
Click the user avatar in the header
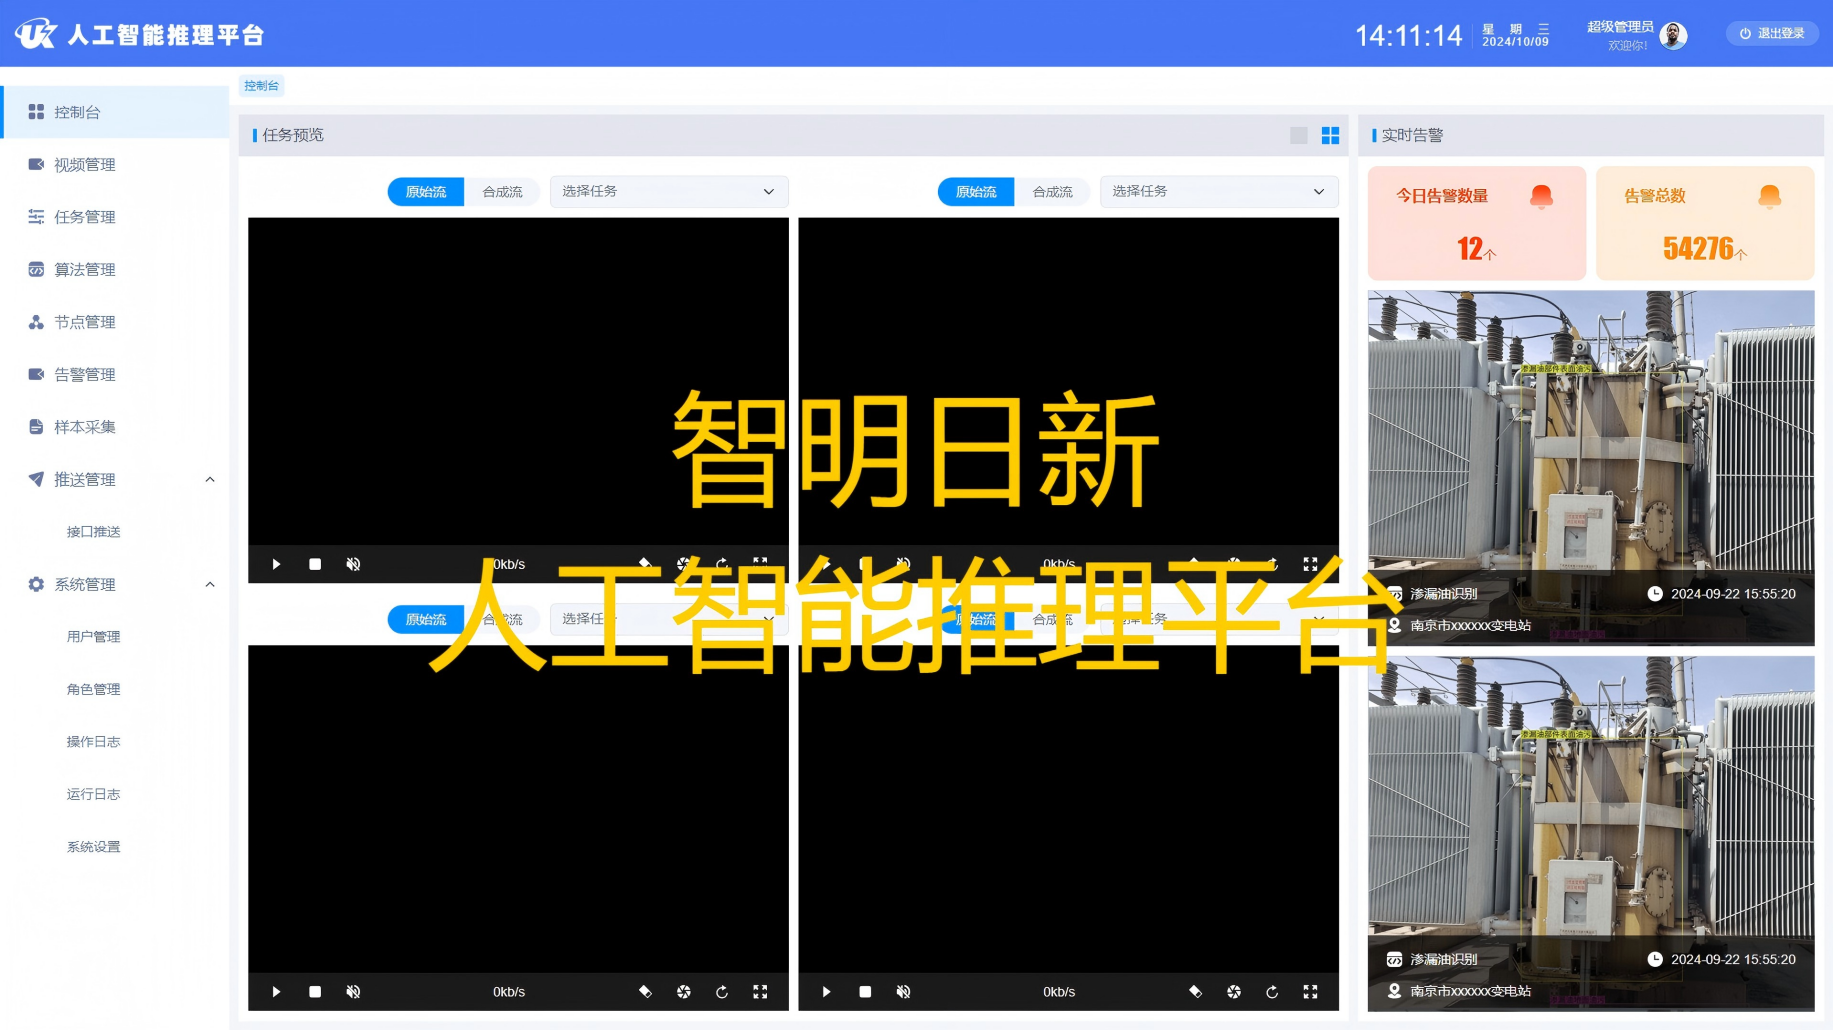[x=1673, y=36]
